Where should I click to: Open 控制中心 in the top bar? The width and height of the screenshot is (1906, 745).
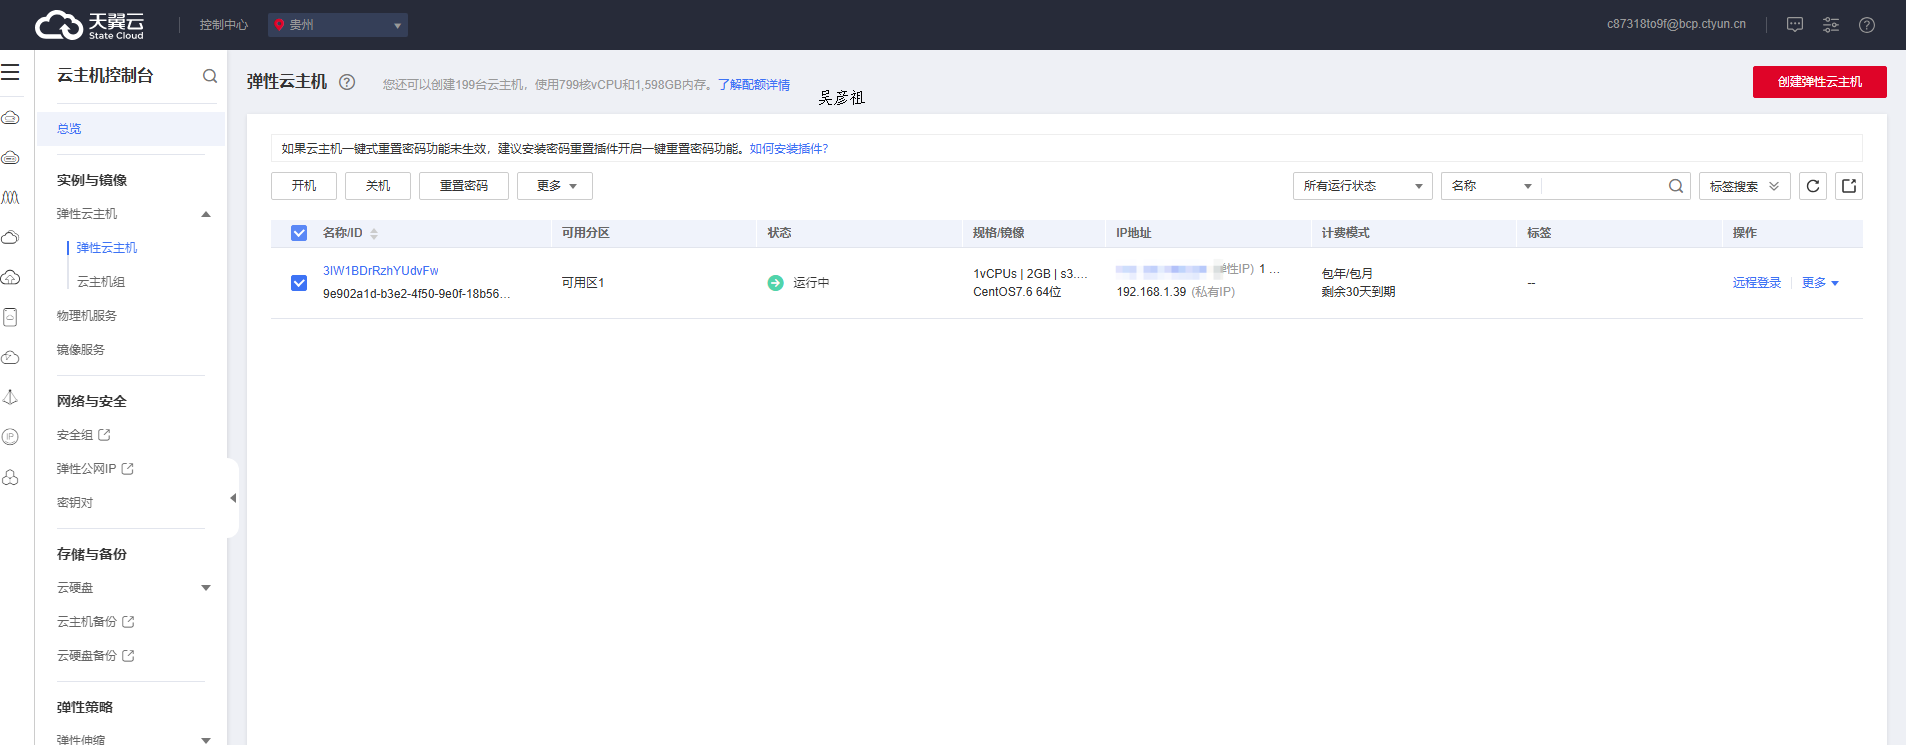[x=224, y=25]
